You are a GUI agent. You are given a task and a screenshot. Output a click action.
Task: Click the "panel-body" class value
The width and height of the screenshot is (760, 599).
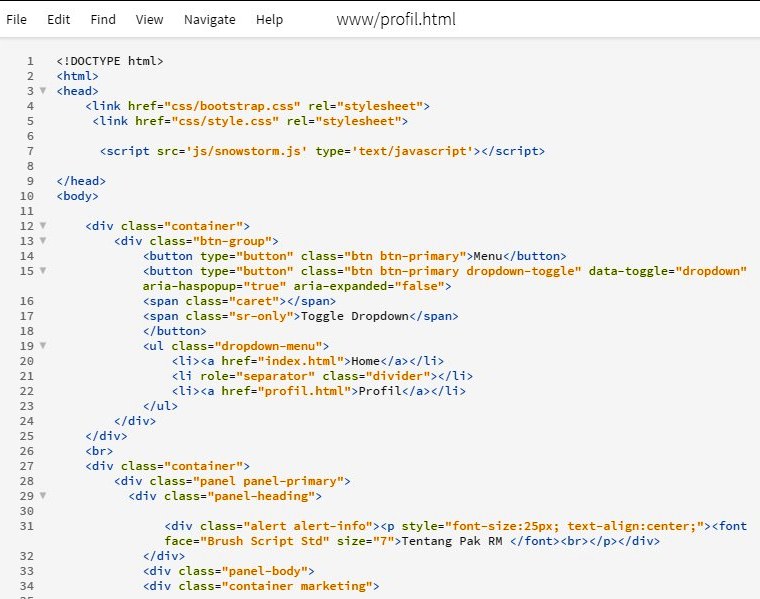pos(265,571)
